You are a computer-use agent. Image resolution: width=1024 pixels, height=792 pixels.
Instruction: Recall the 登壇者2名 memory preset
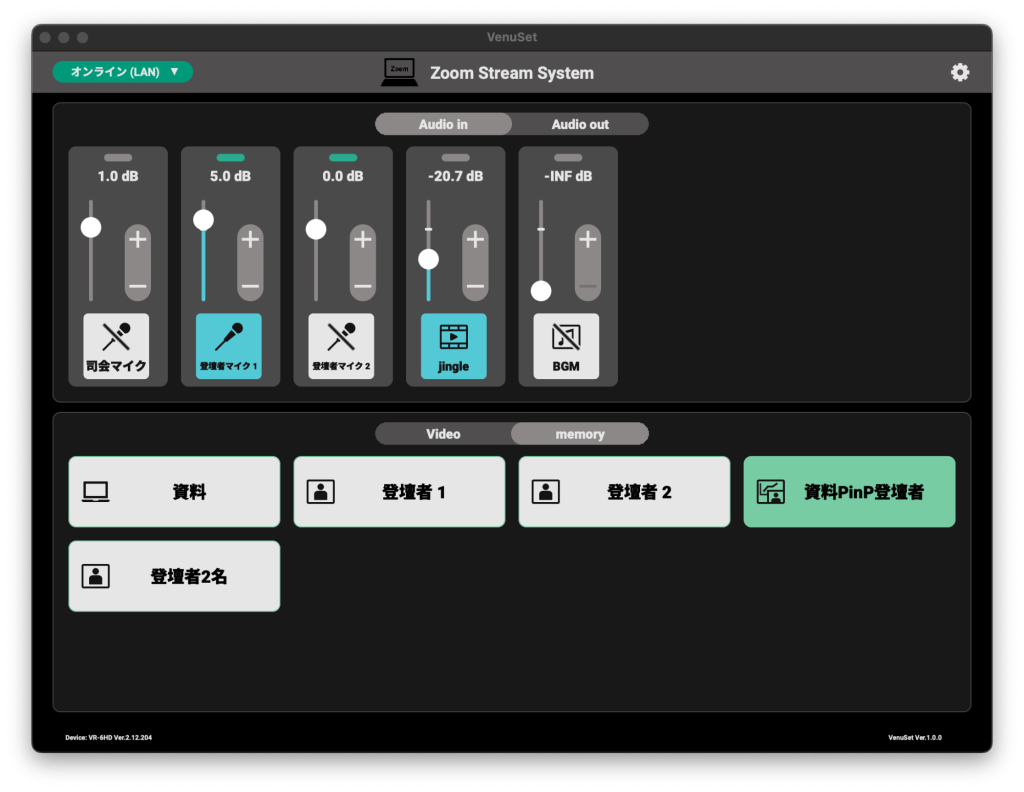point(174,576)
